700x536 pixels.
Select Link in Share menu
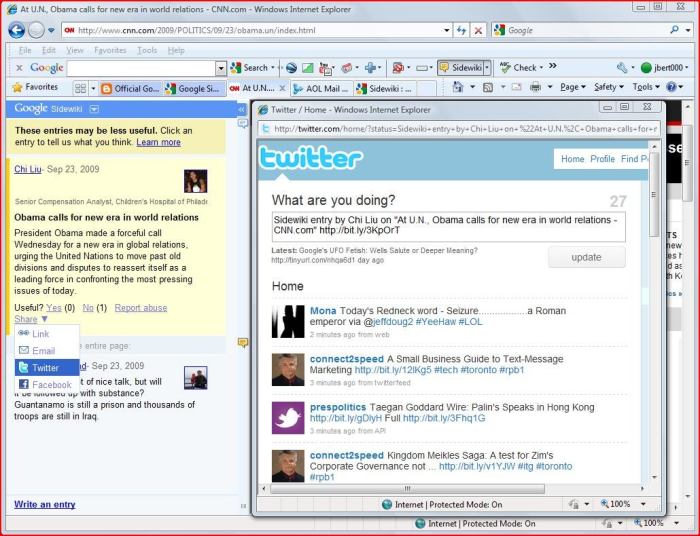click(x=47, y=333)
